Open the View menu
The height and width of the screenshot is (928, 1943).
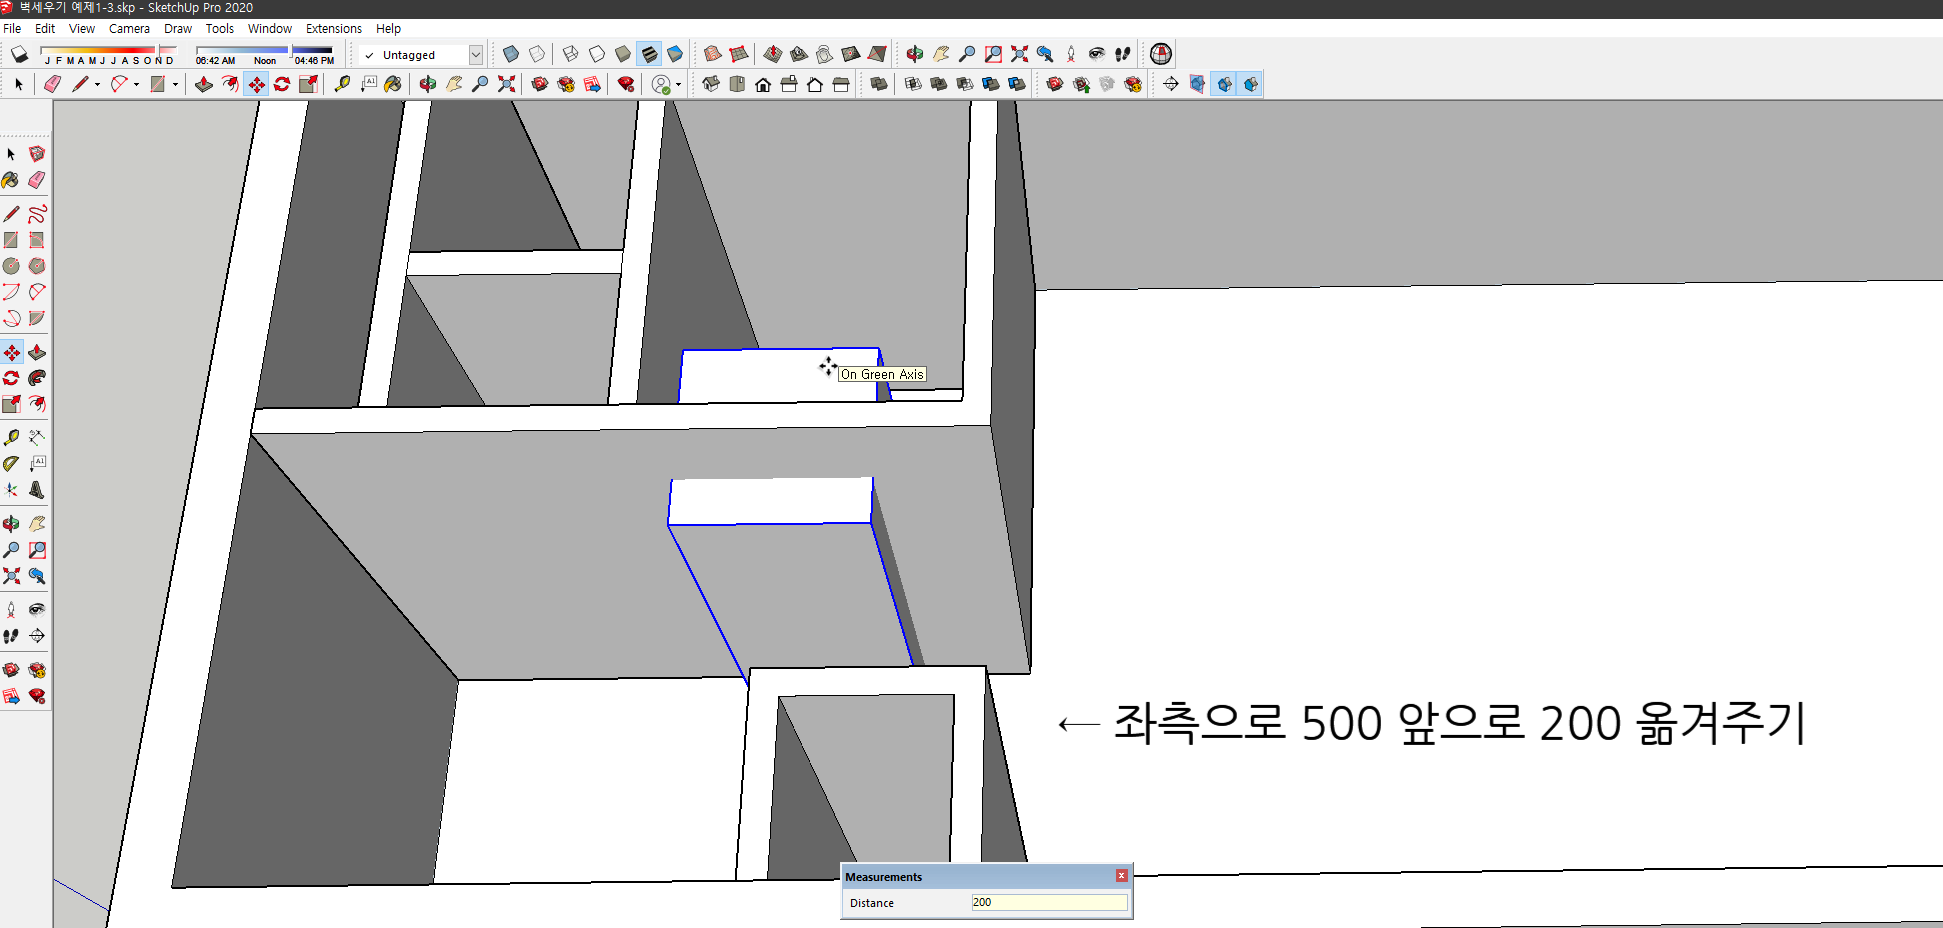tap(82, 28)
